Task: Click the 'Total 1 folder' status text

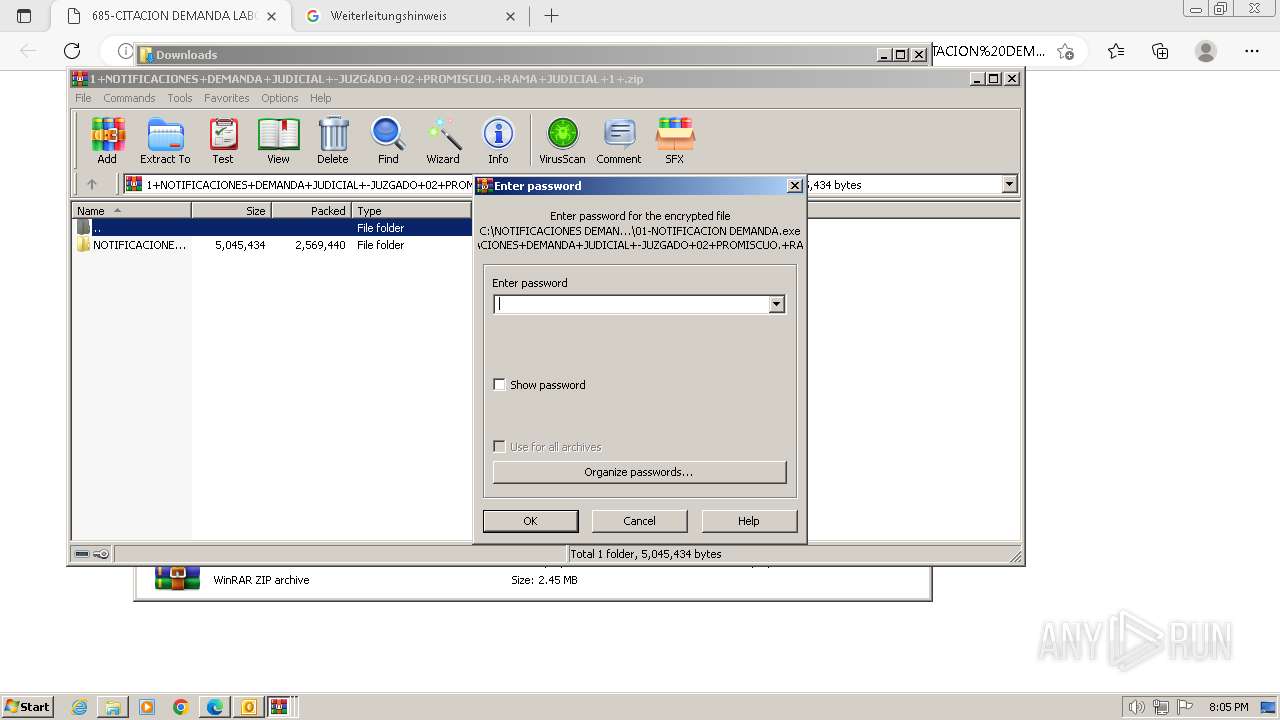Action: (645, 554)
